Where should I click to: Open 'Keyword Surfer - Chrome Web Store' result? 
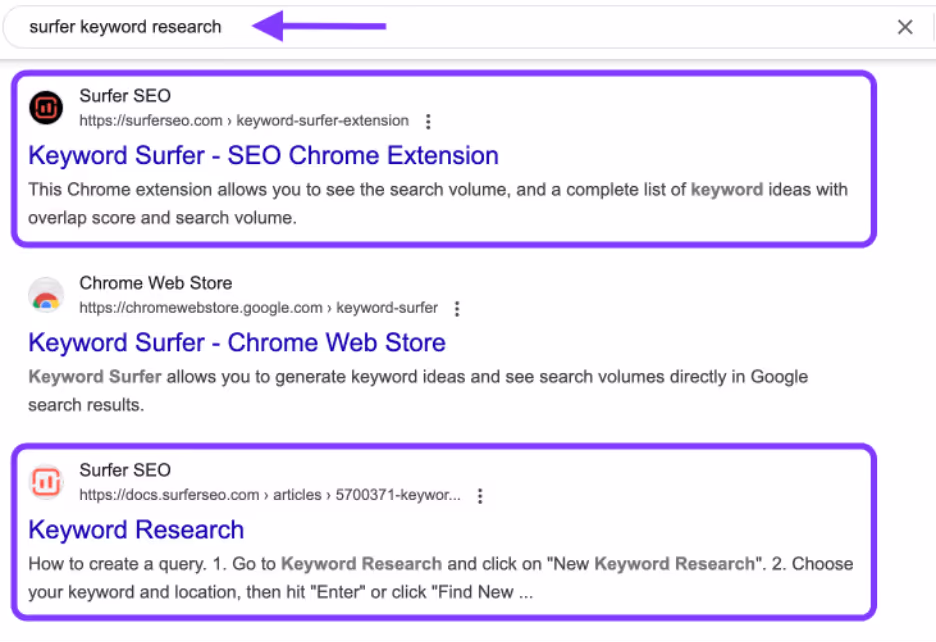237,343
